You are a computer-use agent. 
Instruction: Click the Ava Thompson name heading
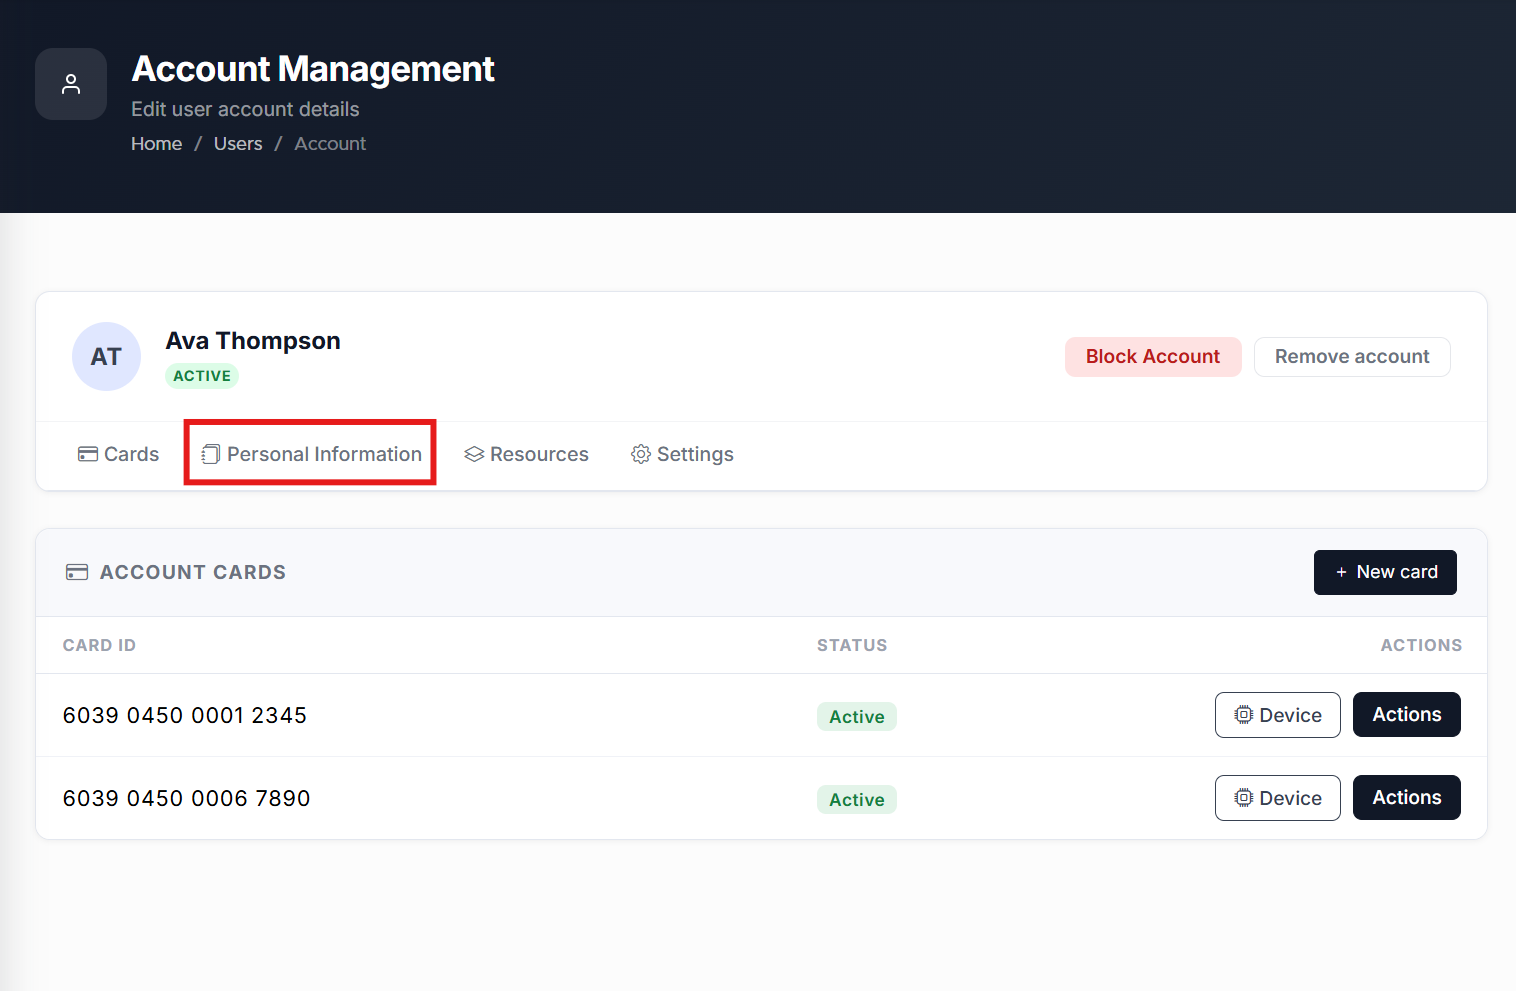tap(253, 341)
